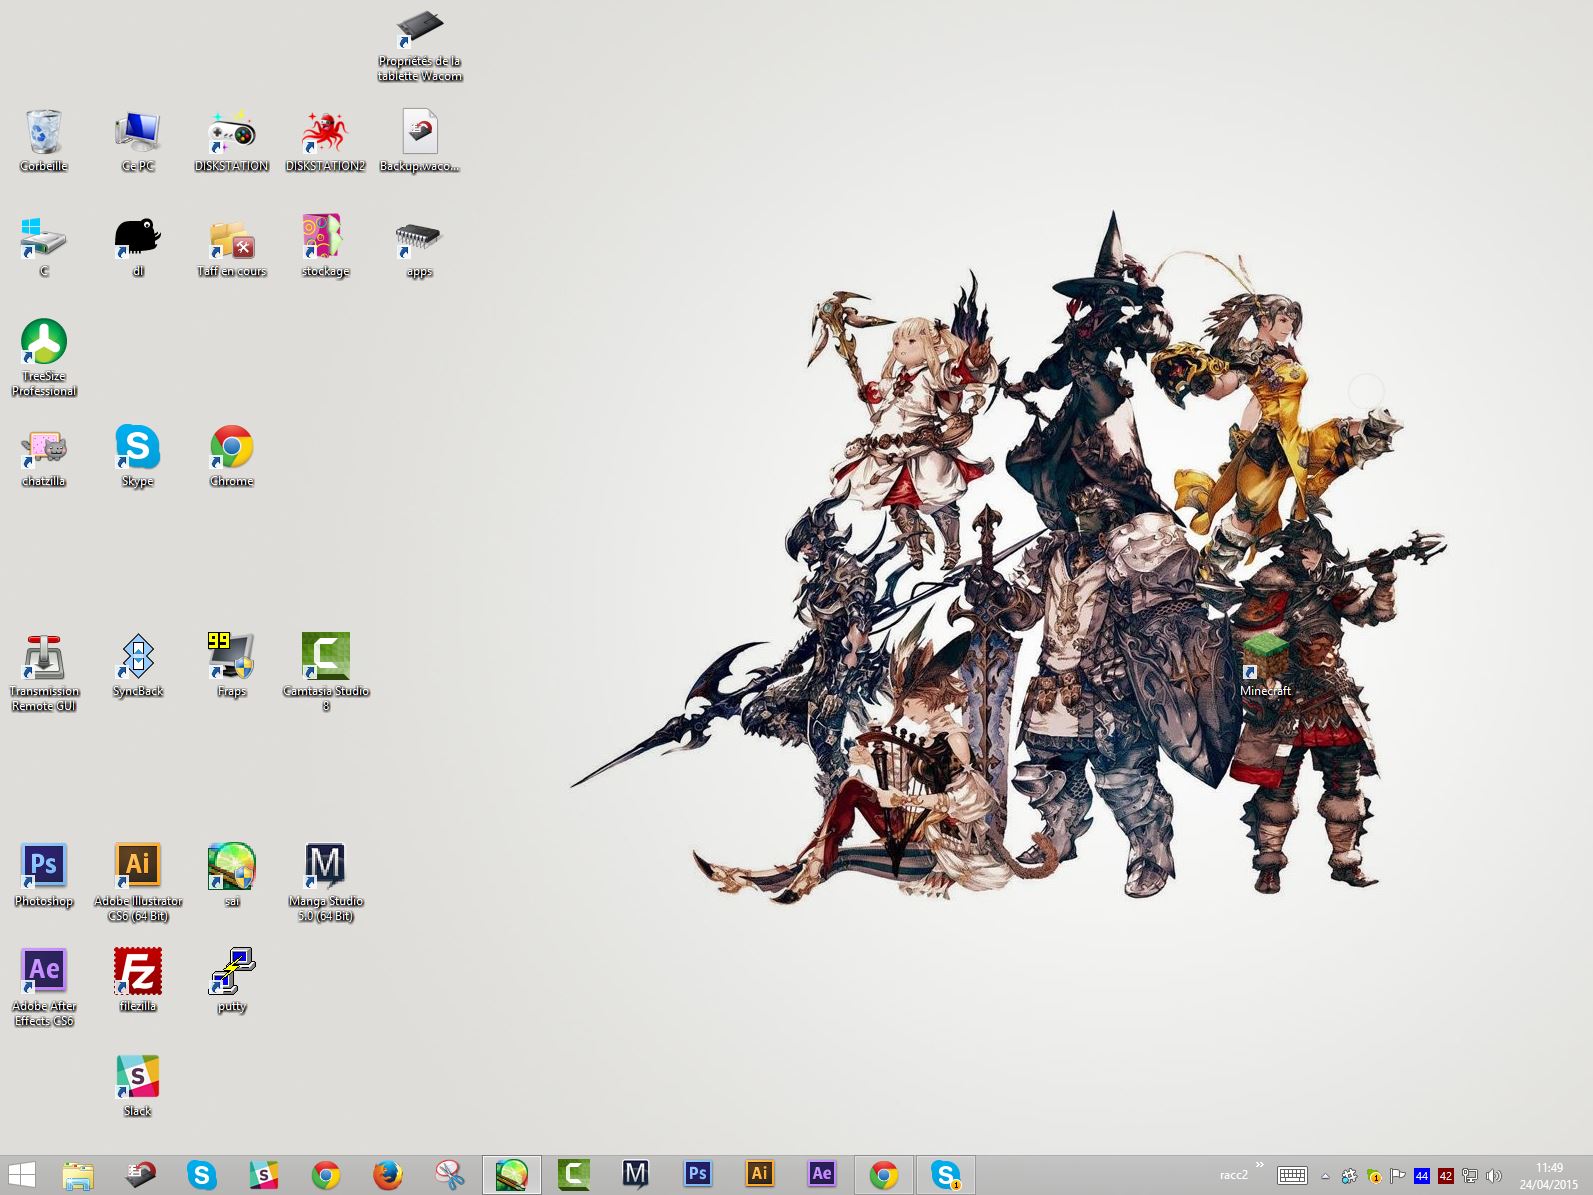Open File Explorer from the taskbar
The image size is (1593, 1195).
78,1175
